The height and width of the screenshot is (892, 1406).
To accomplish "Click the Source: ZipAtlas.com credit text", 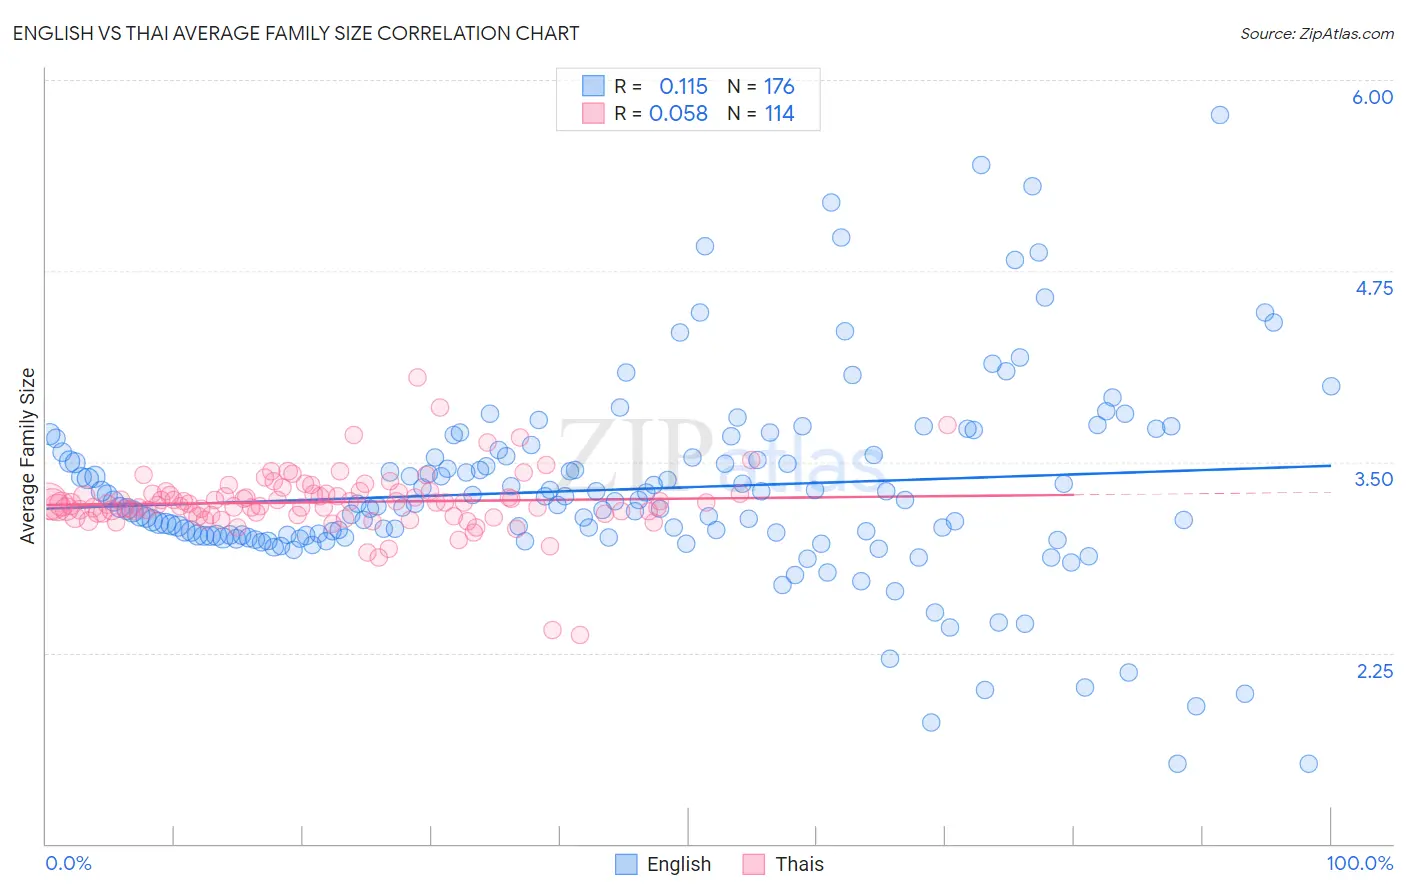I will pos(1316,33).
